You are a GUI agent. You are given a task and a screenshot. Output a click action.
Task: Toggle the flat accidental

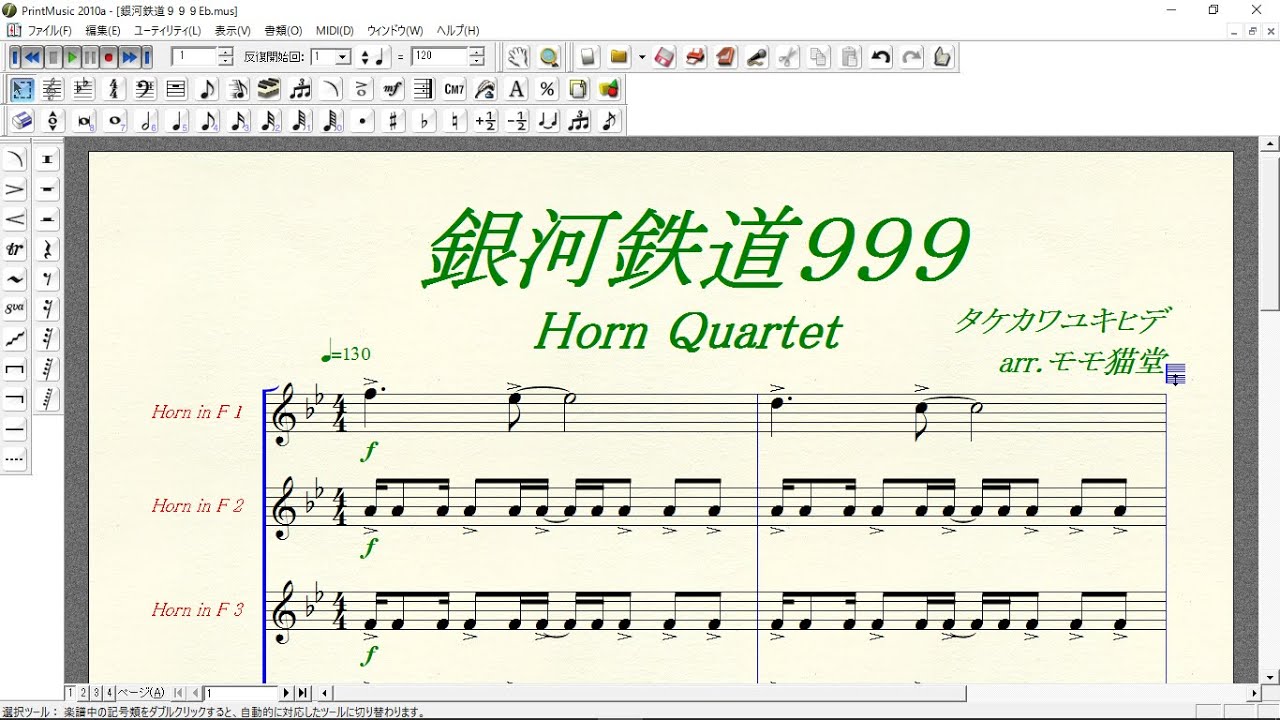(x=425, y=121)
